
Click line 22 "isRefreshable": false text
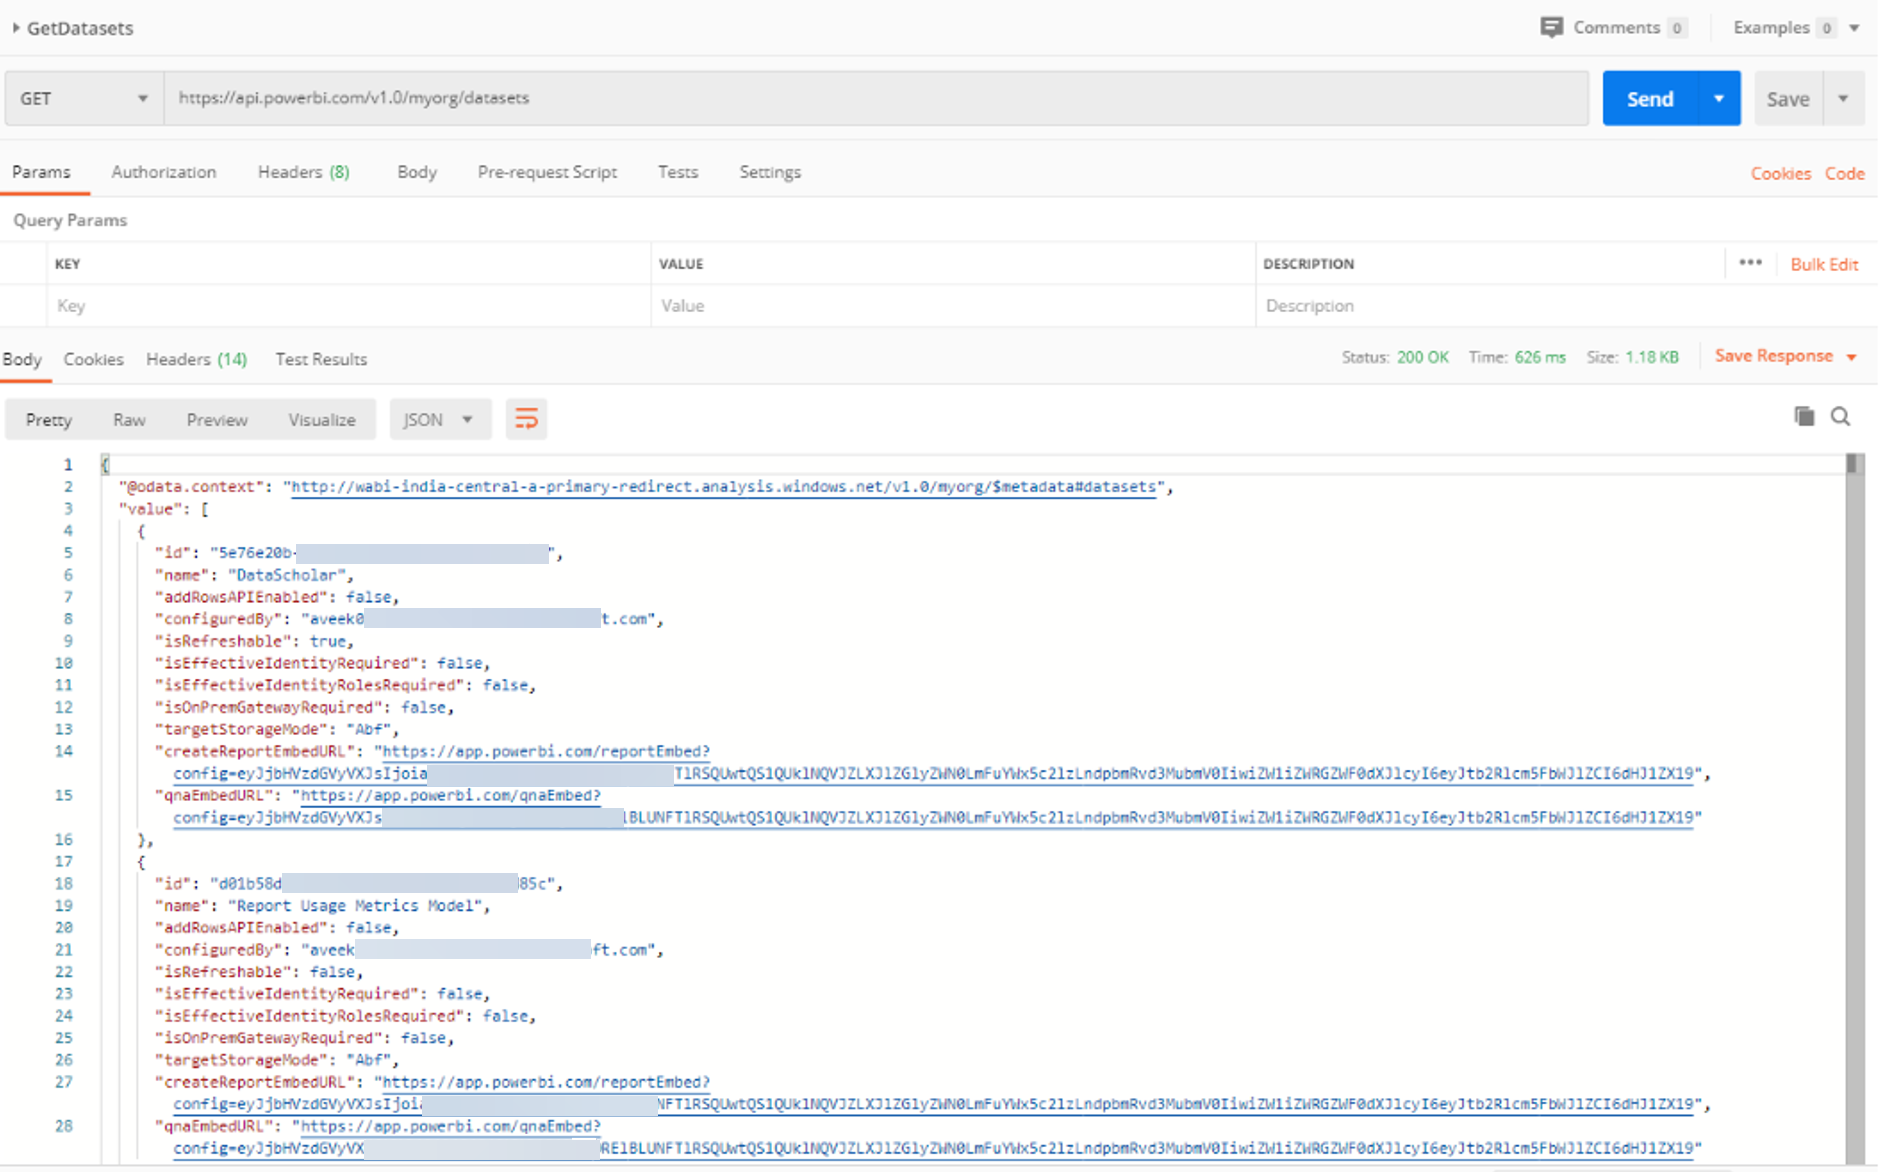pos(259,972)
